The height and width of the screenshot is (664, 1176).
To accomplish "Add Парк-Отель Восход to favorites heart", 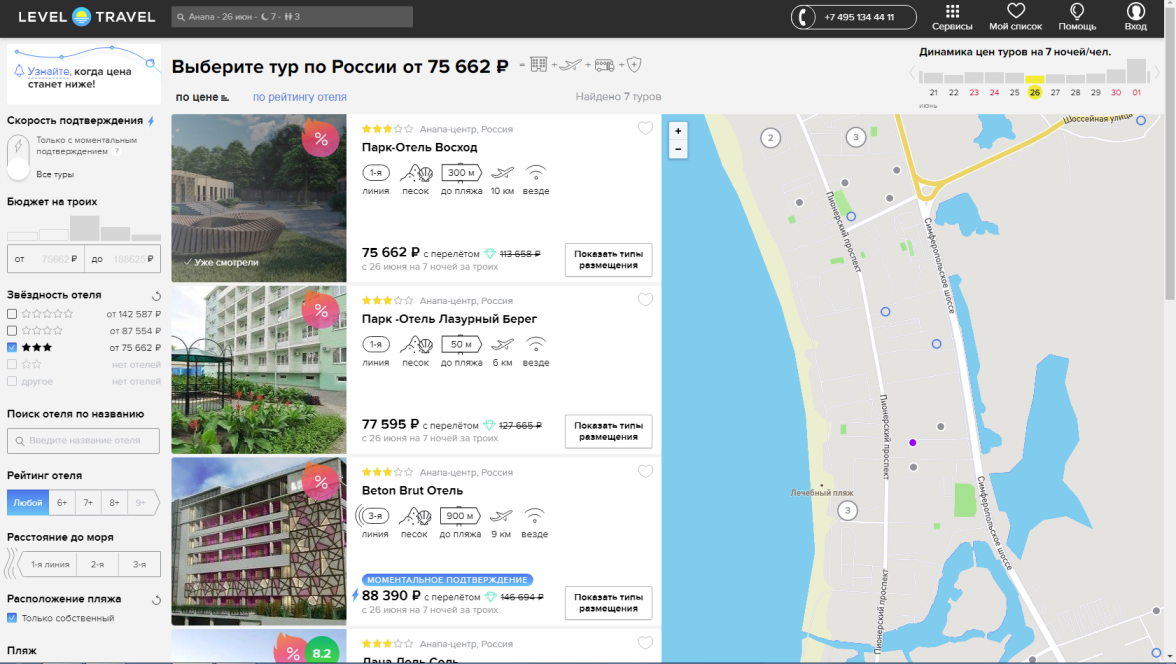I will coord(645,128).
